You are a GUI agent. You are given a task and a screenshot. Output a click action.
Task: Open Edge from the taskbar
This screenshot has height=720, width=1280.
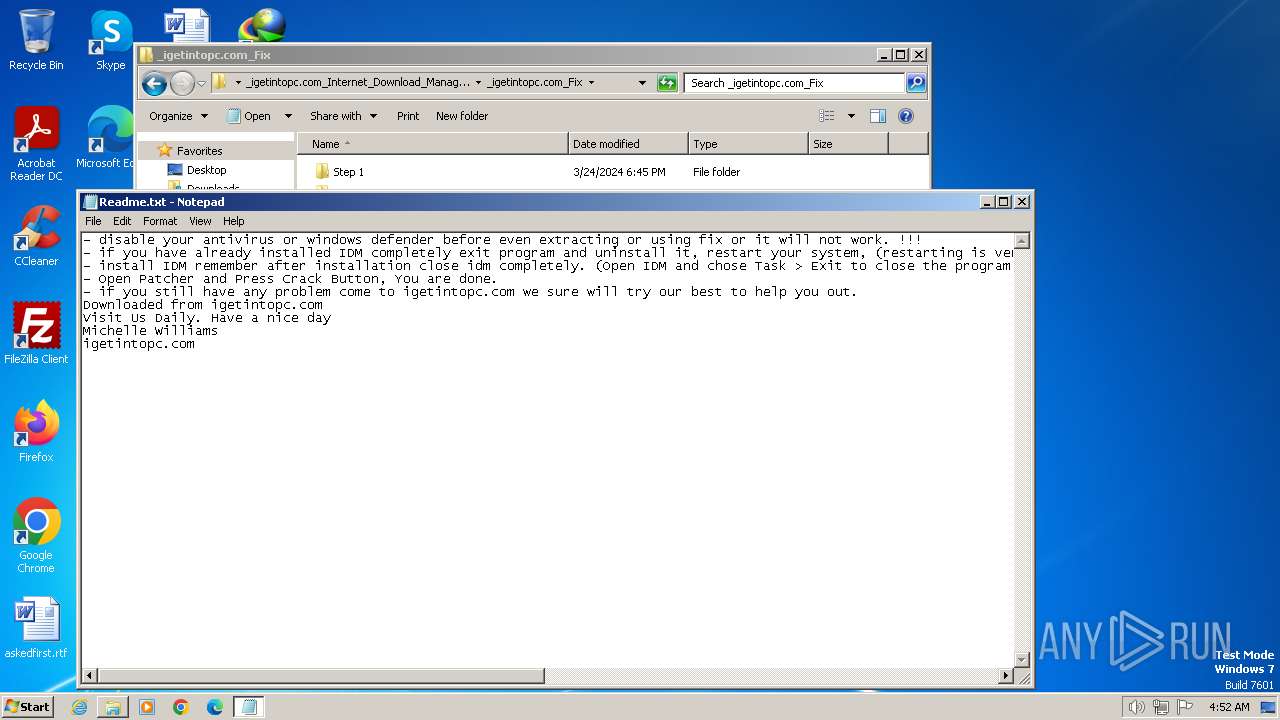click(x=215, y=707)
